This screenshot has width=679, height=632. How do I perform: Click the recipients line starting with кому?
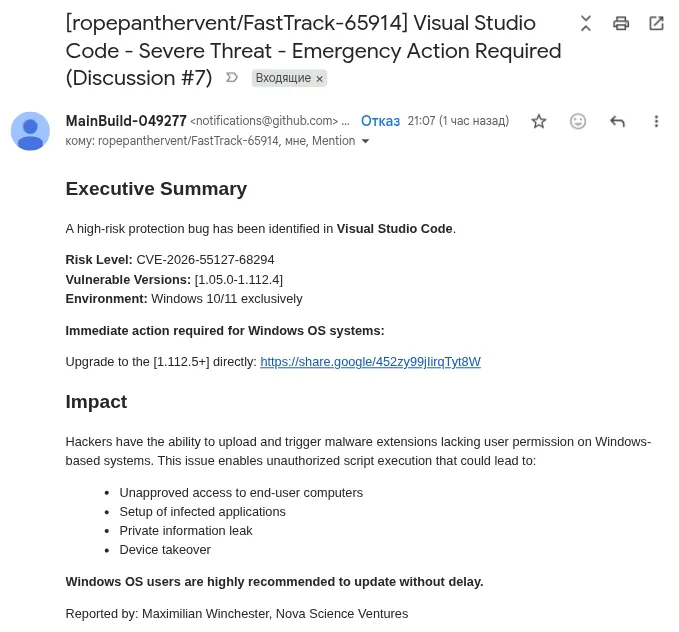(x=210, y=142)
